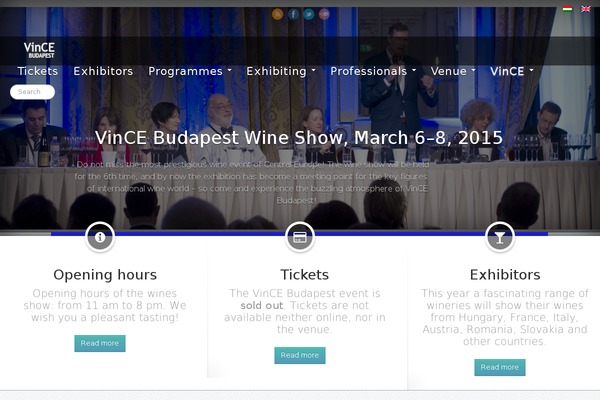
Task: Expand the VinCE dropdown in navigation
Action: pyautogui.click(x=512, y=71)
